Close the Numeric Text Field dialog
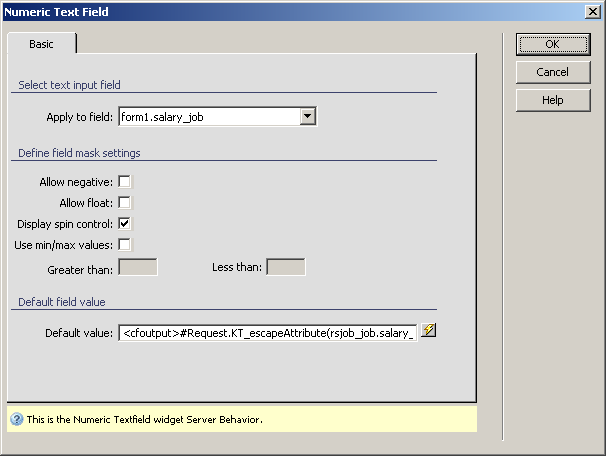Image resolution: width=606 pixels, height=456 pixels. [591, 11]
